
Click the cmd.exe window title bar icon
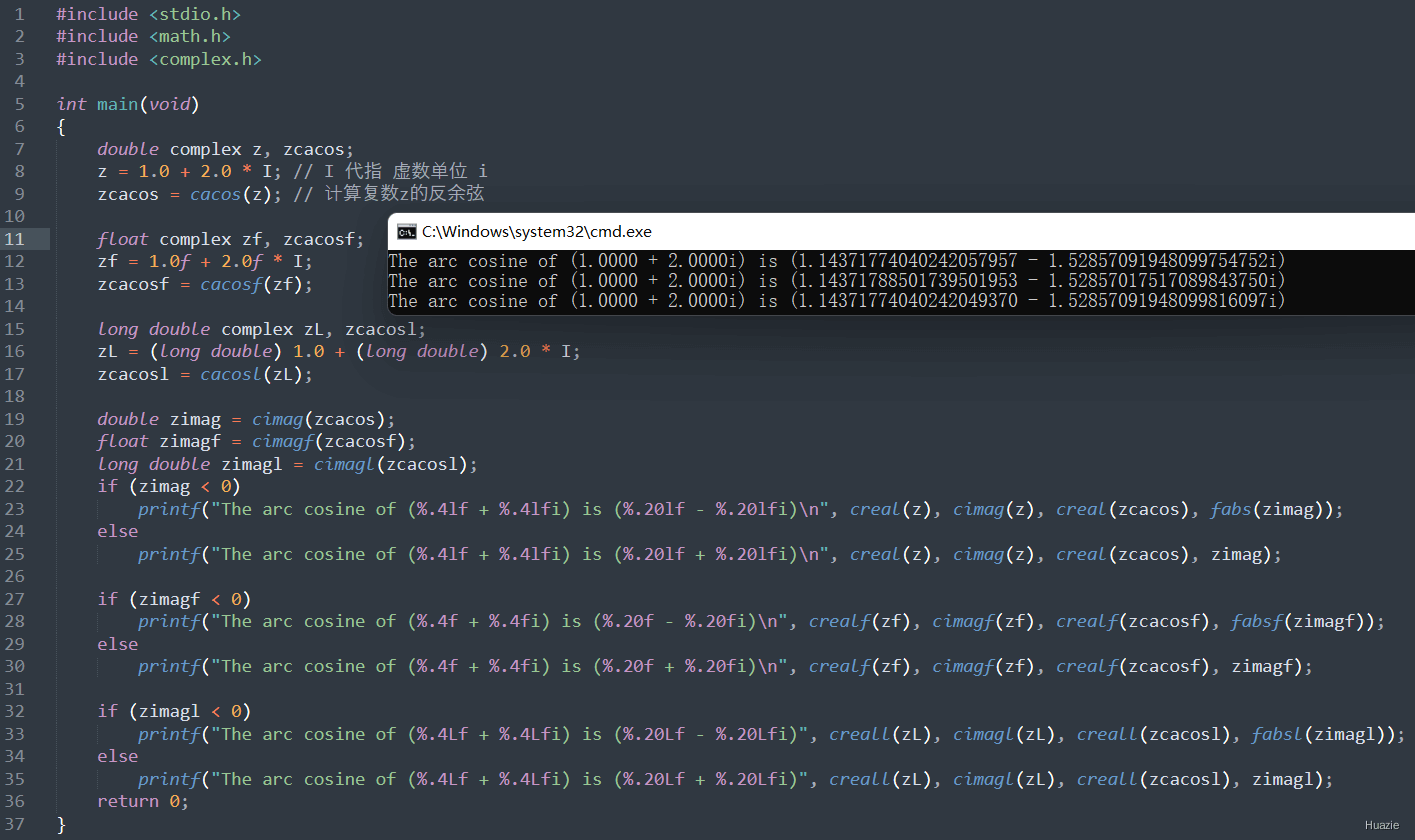(406, 232)
